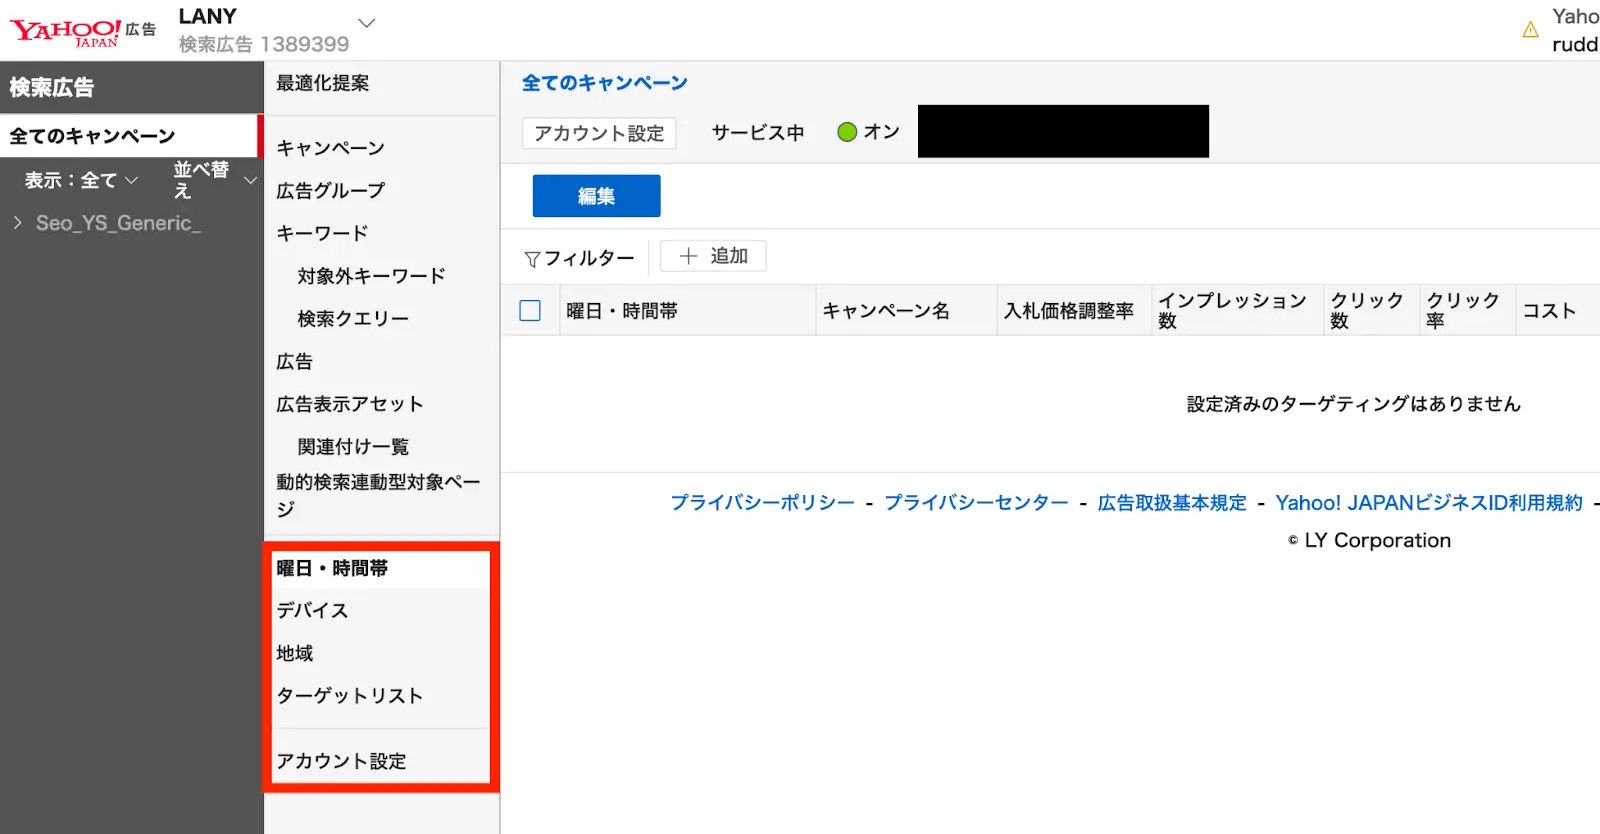
Task: Open Yahoo! JAPANビジネスID利用規約 link
Action: coord(1429,503)
